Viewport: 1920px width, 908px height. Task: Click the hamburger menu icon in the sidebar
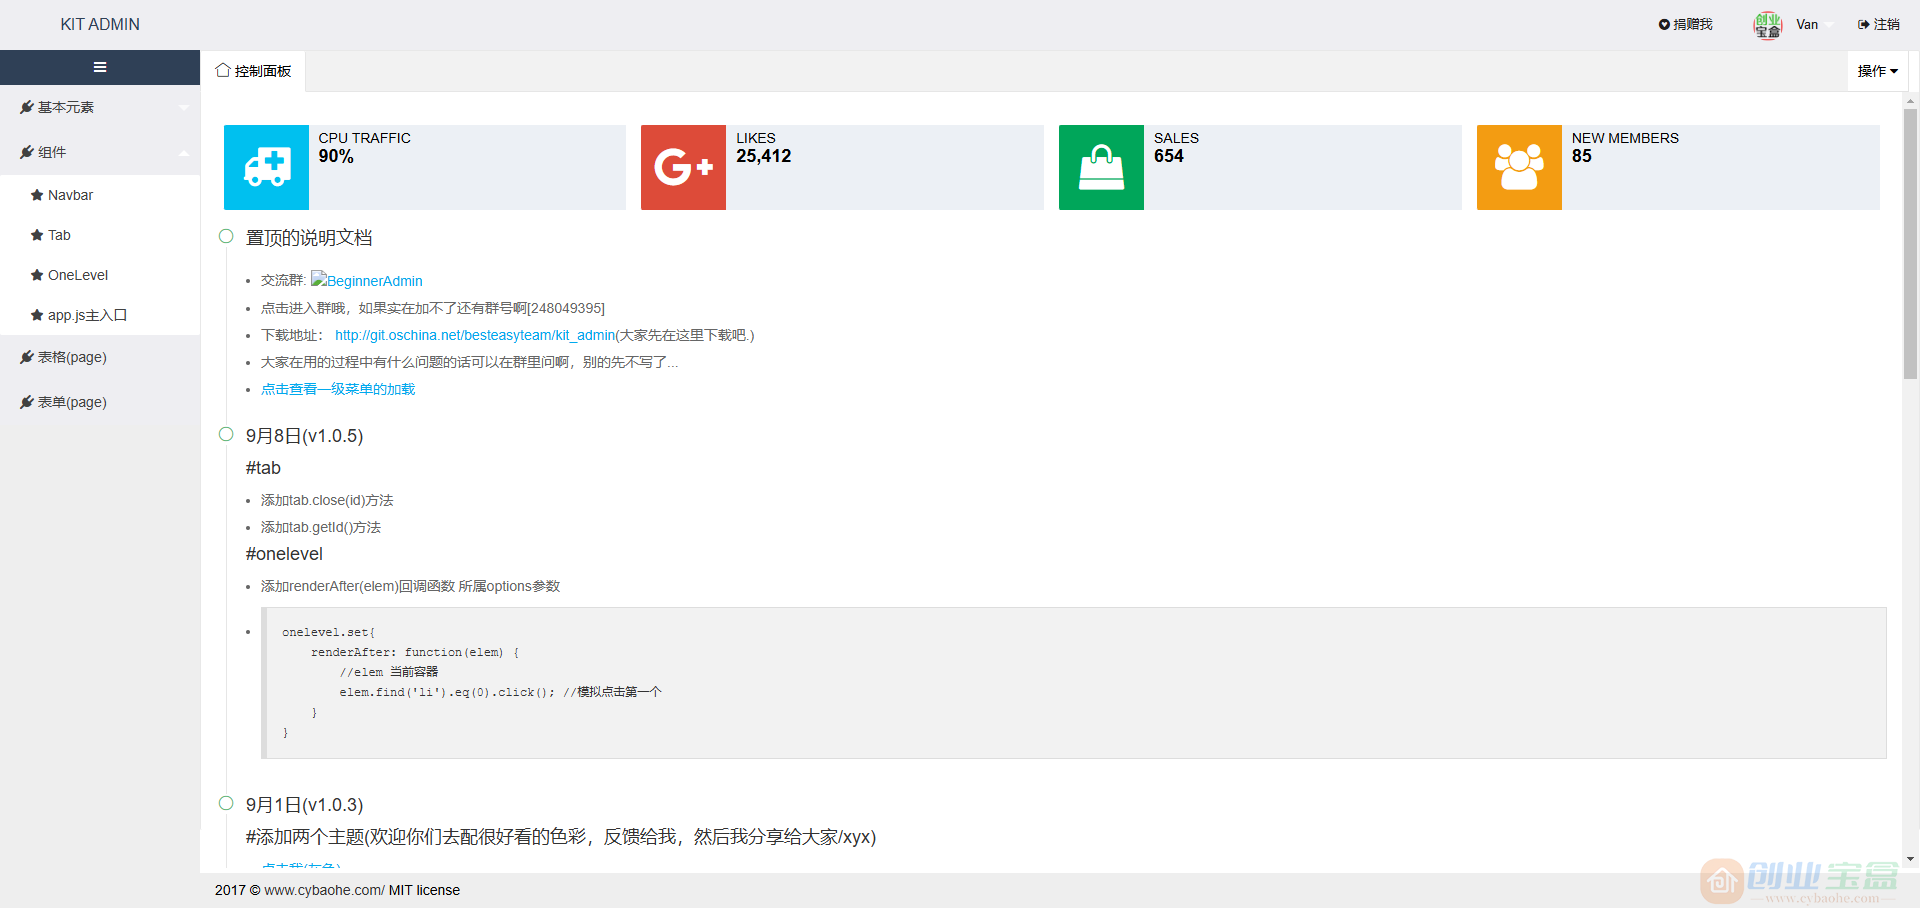coord(100,67)
